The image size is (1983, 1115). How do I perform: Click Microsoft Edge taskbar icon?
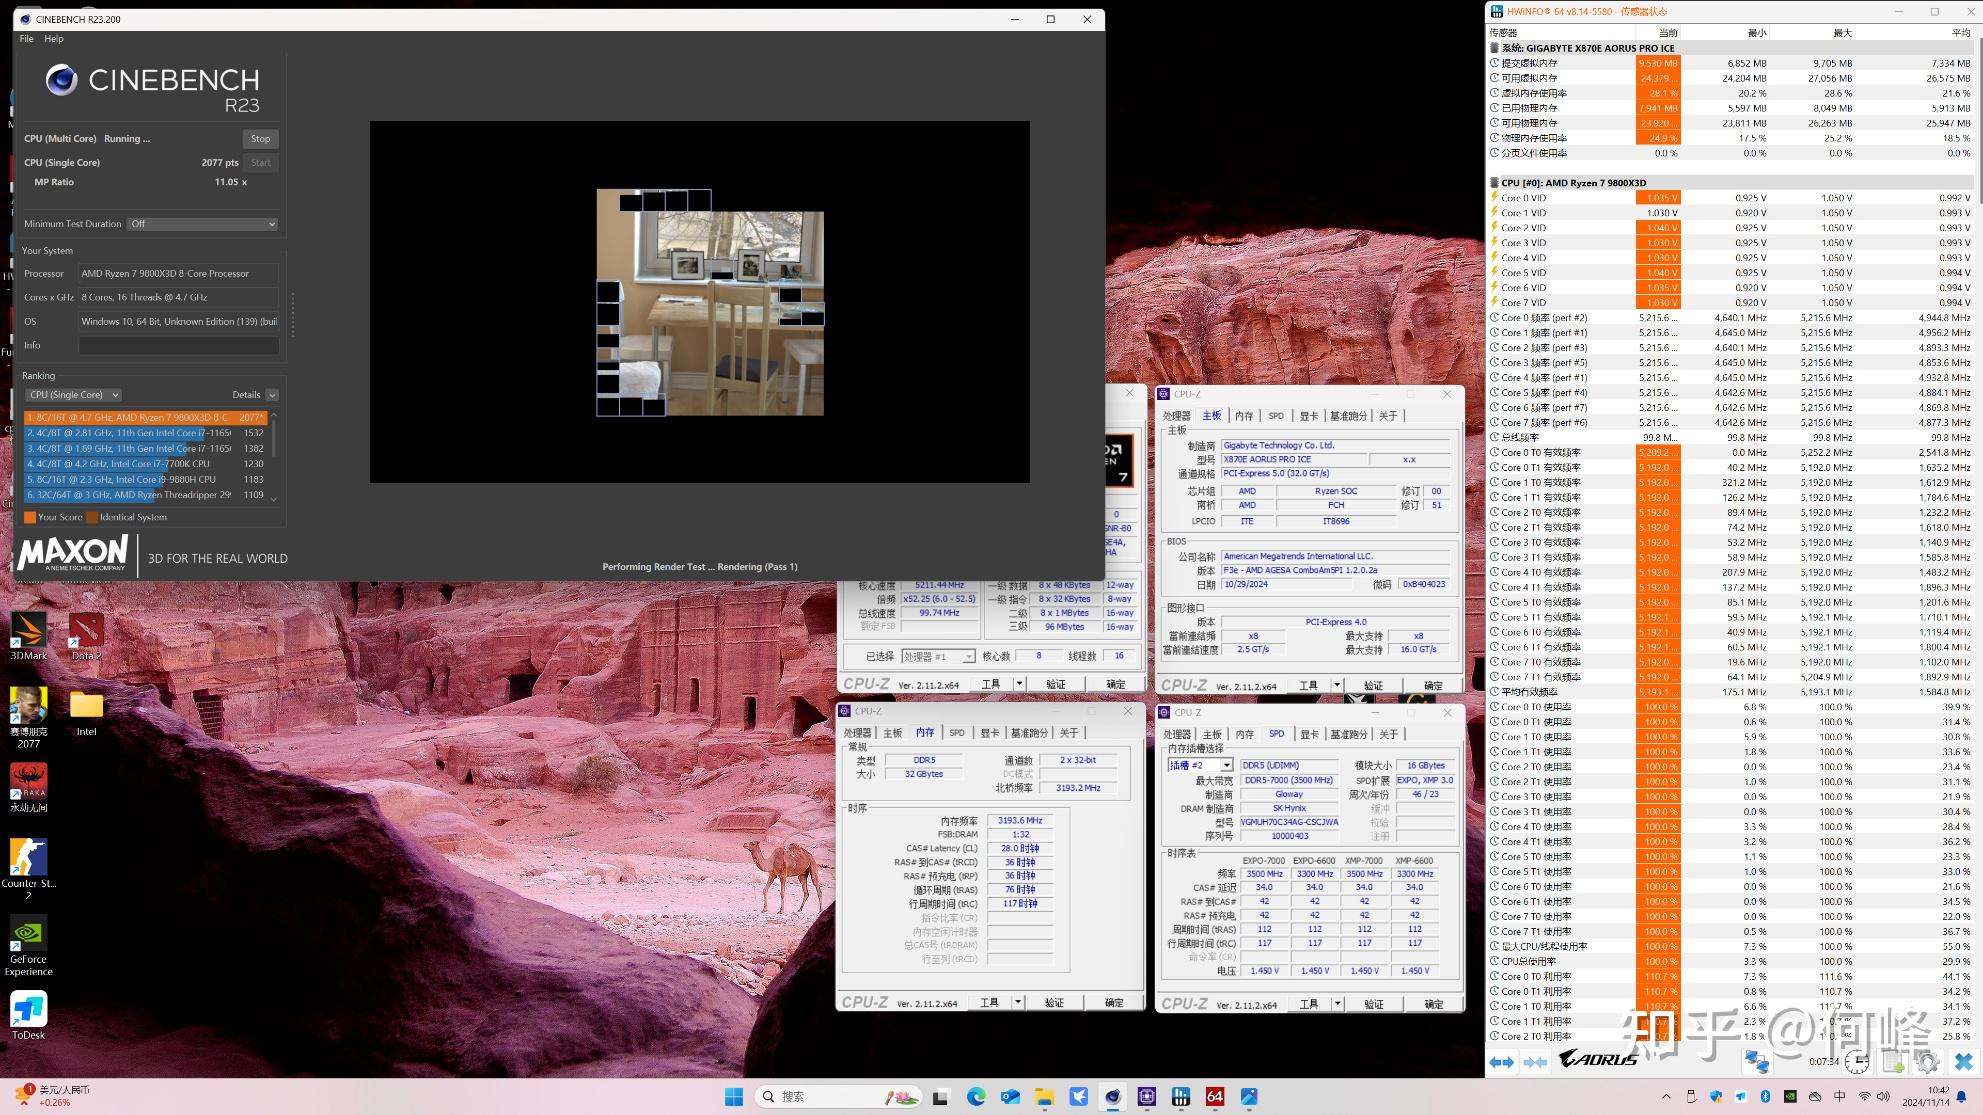(976, 1097)
